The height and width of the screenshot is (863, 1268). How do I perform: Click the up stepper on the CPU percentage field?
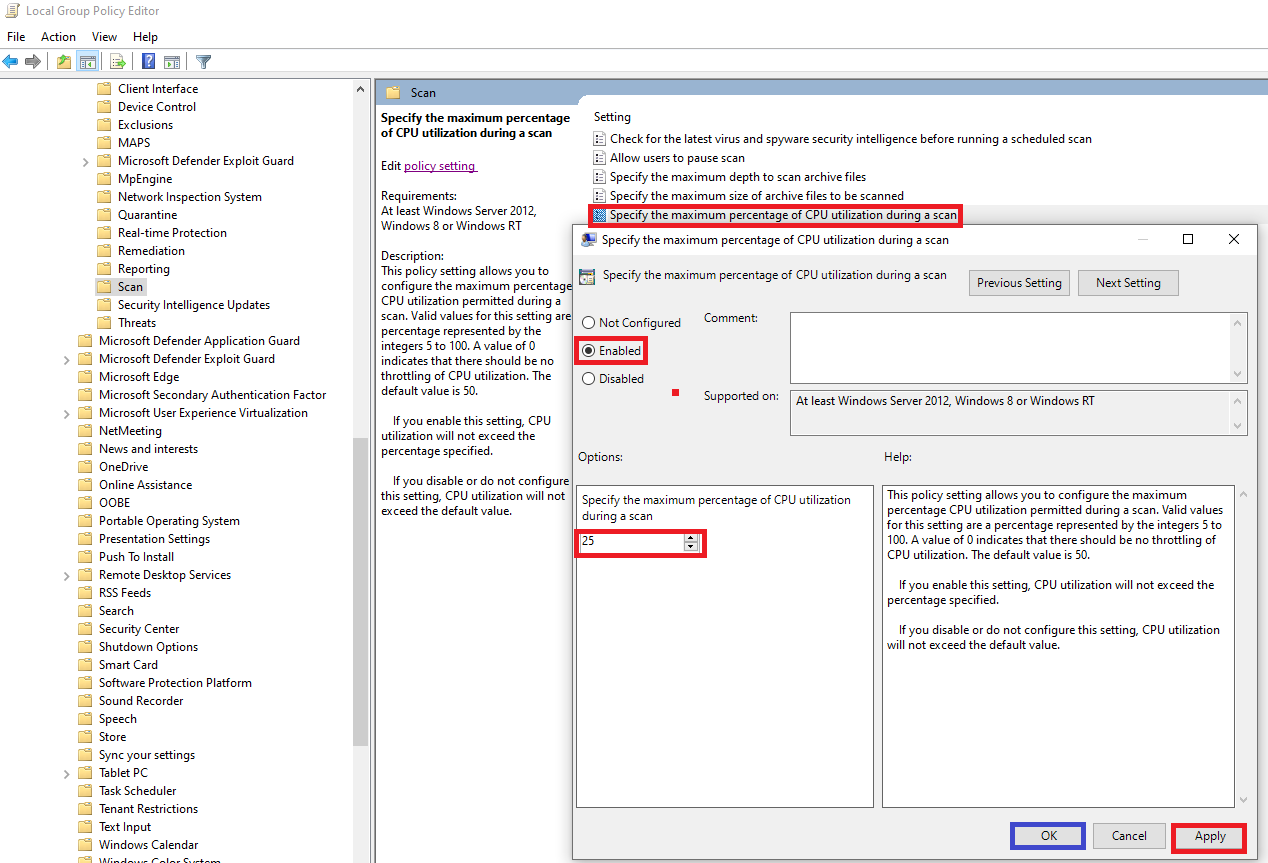point(691,538)
